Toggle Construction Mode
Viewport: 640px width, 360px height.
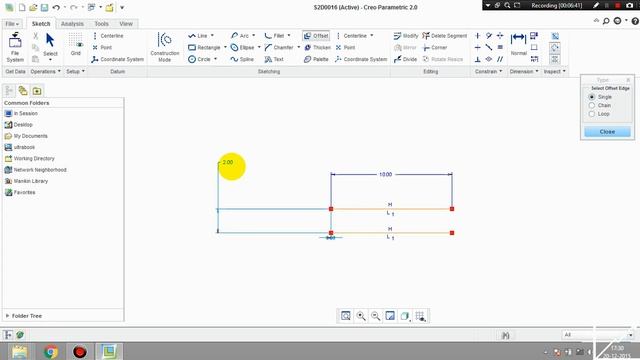(164, 47)
